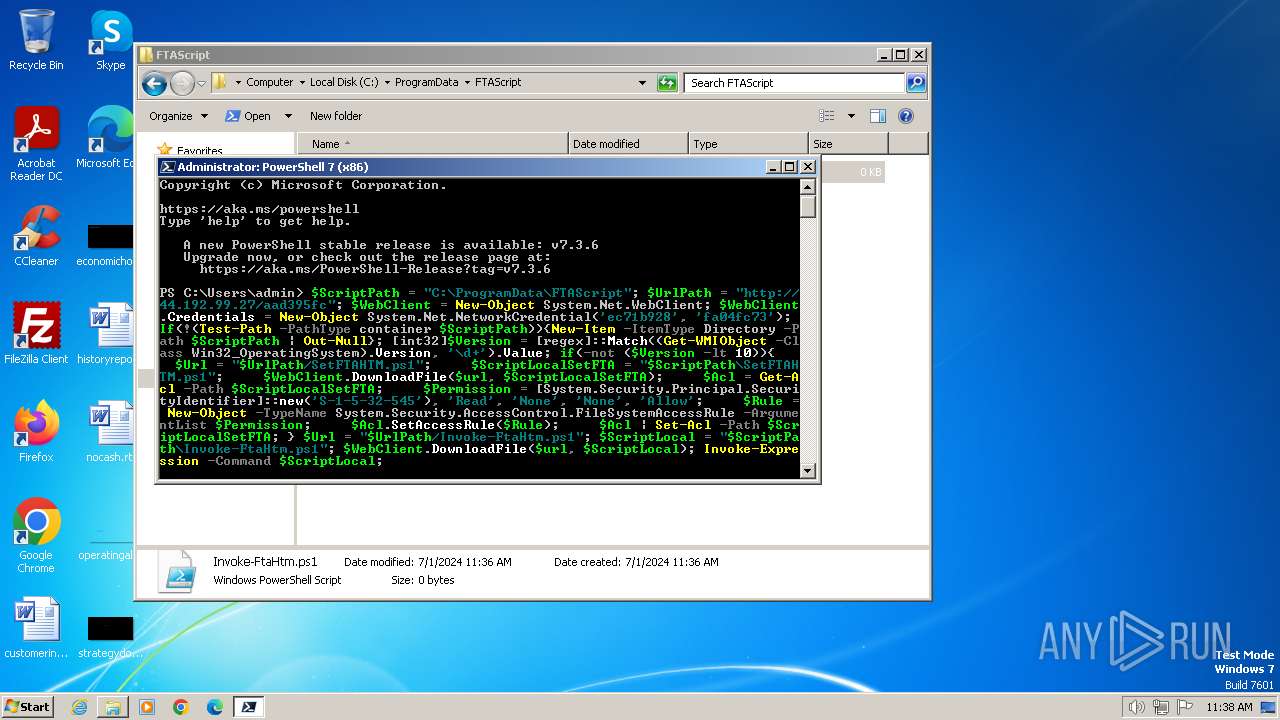1280x720 pixels.
Task: Click Explorer Forward navigation button
Action: click(182, 83)
